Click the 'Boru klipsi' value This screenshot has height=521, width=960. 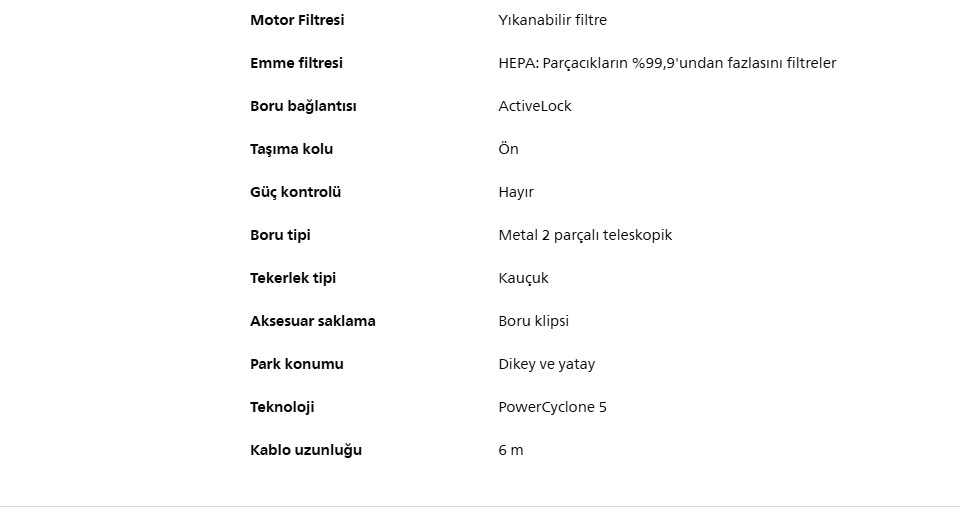point(533,321)
